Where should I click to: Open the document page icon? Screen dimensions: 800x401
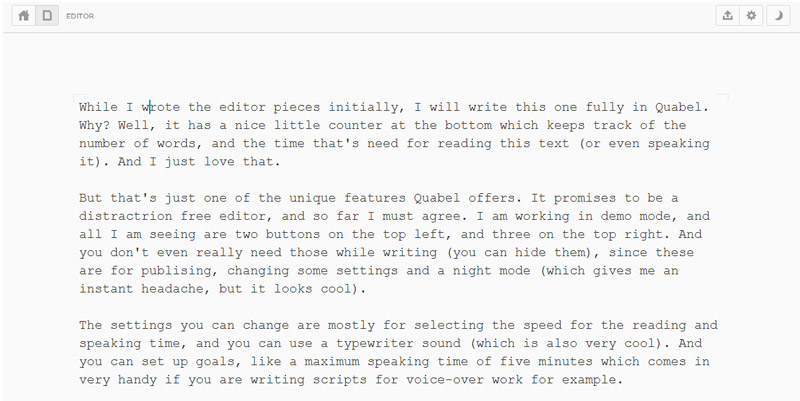[46, 16]
